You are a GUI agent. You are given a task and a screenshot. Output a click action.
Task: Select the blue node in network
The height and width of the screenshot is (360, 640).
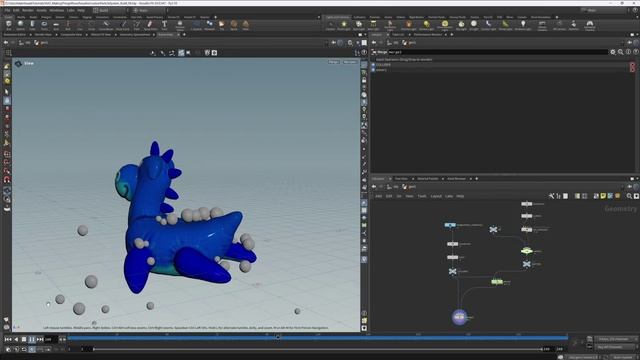(x=450, y=225)
